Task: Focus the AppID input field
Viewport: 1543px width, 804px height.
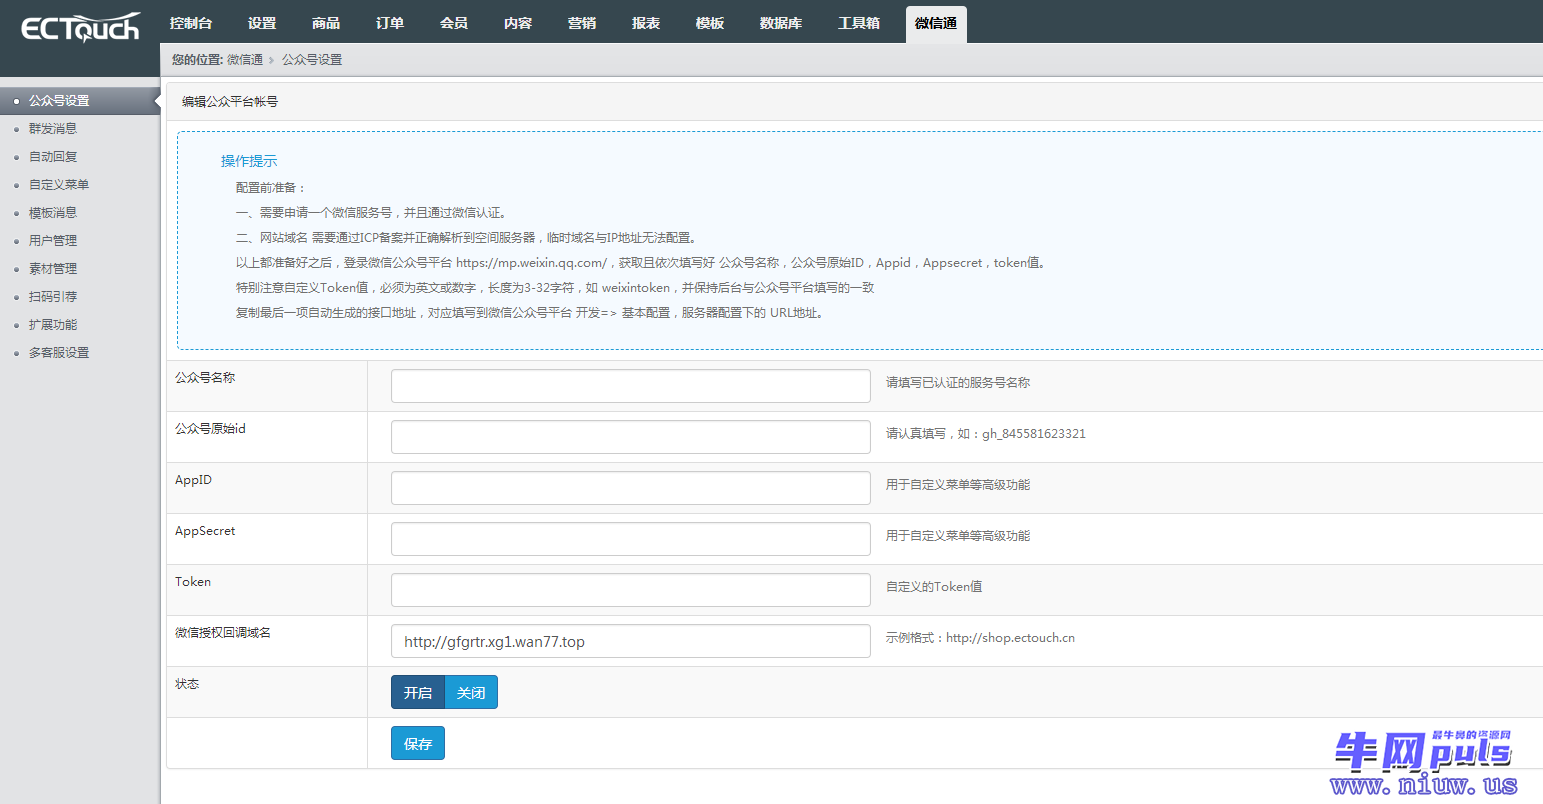Action: 631,488
